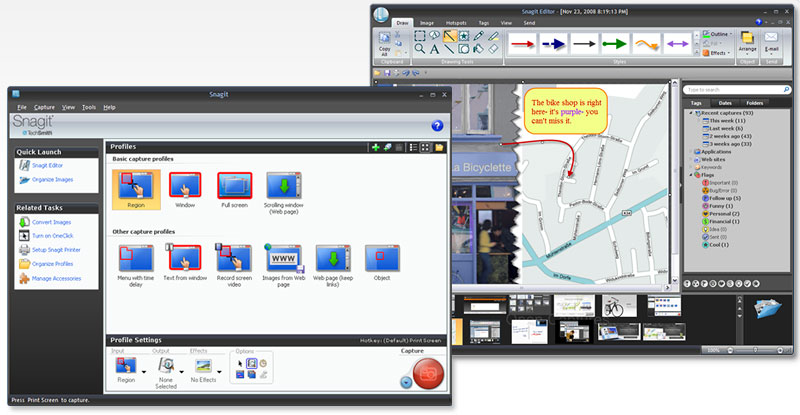This screenshot has height=415, width=800.
Task: Open capture mode dropdown beside Capture button
Action: [406, 382]
